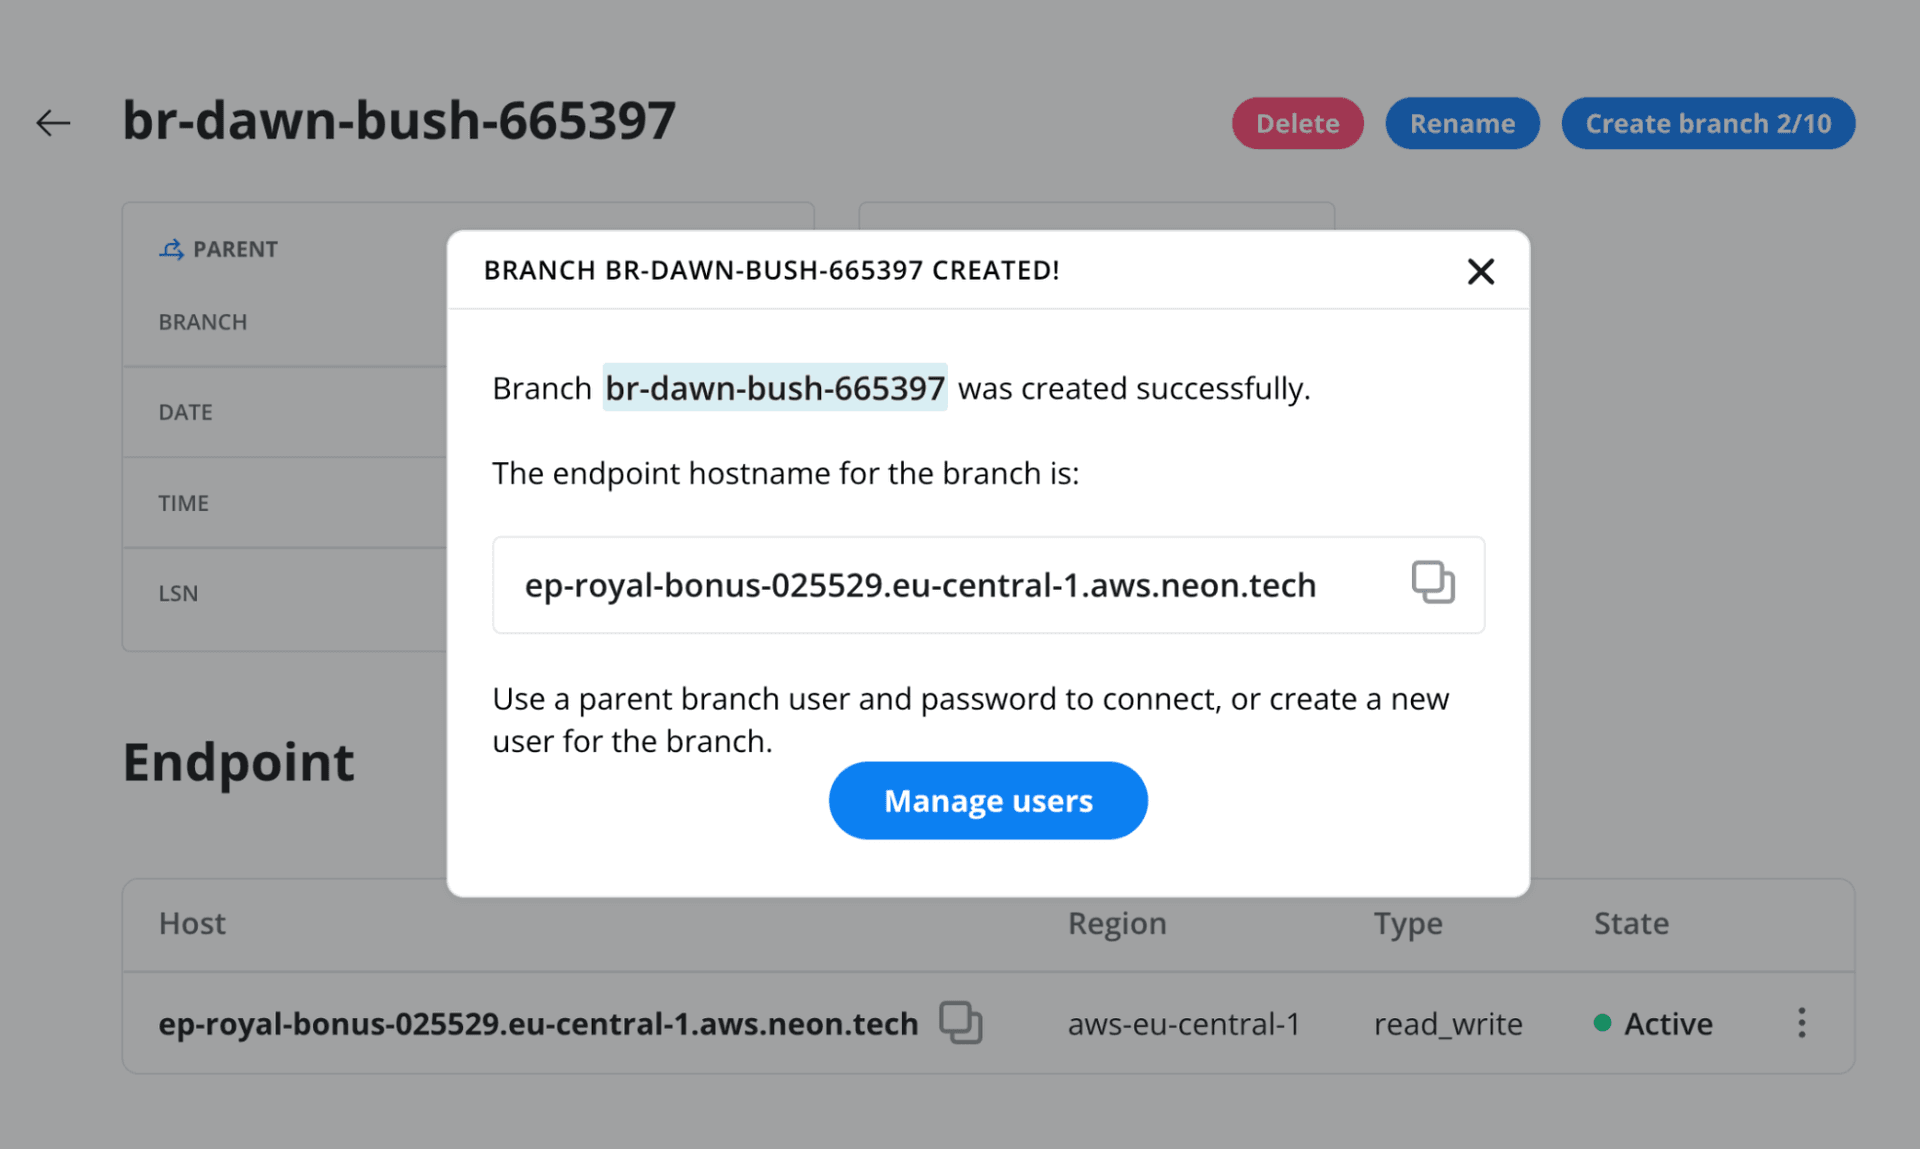Screen dimensions: 1920x1149
Task: Click the Region column header
Action: (x=1116, y=923)
